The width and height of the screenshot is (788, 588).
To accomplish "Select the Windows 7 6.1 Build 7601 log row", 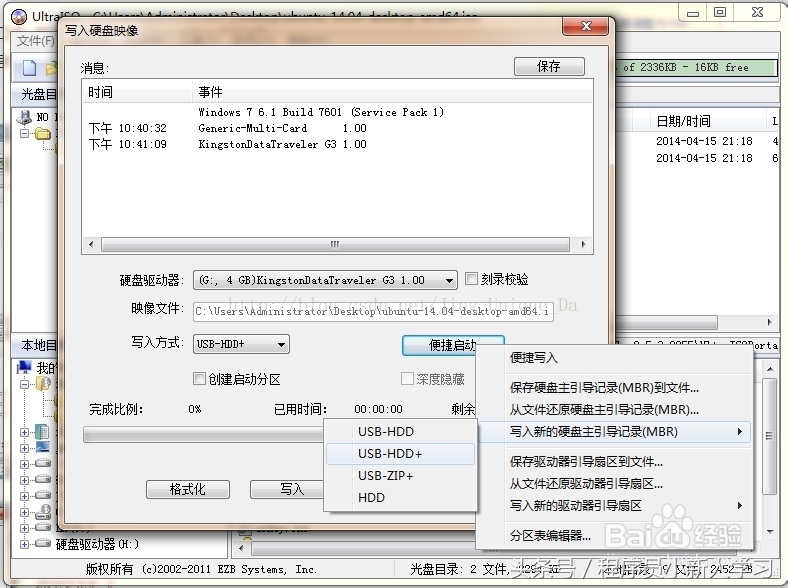I will pyautogui.click(x=337, y=112).
